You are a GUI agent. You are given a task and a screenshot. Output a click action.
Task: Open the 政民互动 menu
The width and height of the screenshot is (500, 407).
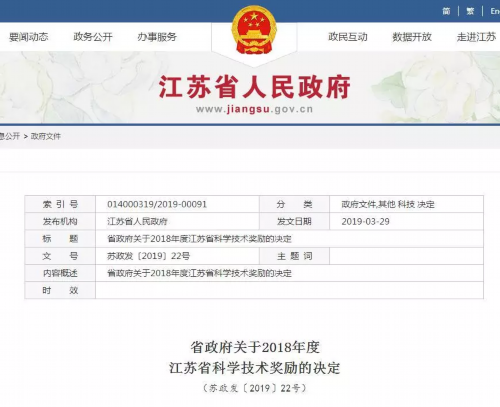(348, 37)
